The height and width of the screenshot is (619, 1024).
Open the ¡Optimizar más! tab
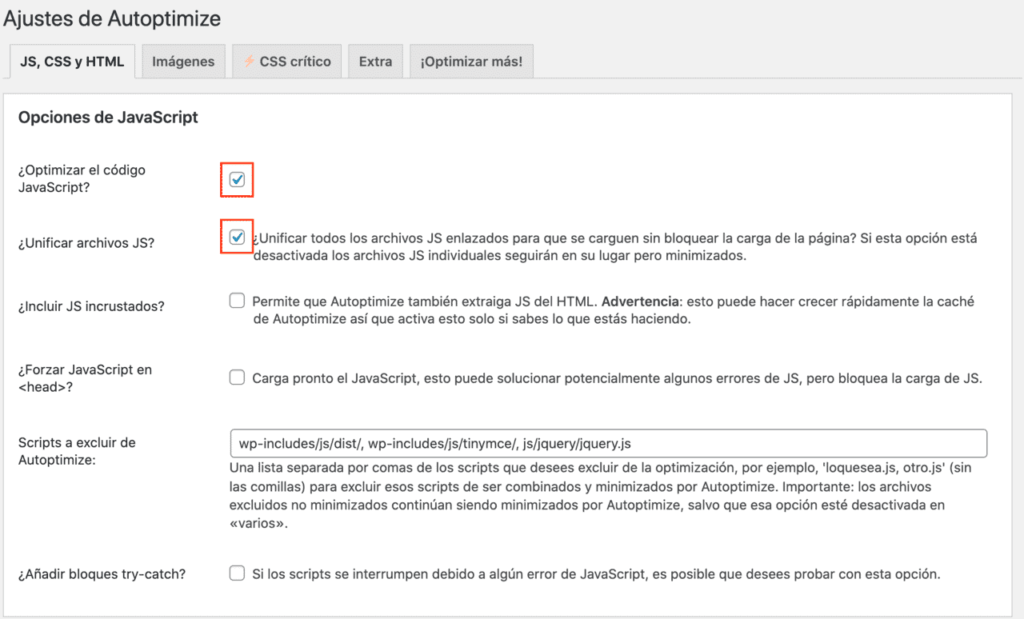pyautogui.click(x=471, y=61)
